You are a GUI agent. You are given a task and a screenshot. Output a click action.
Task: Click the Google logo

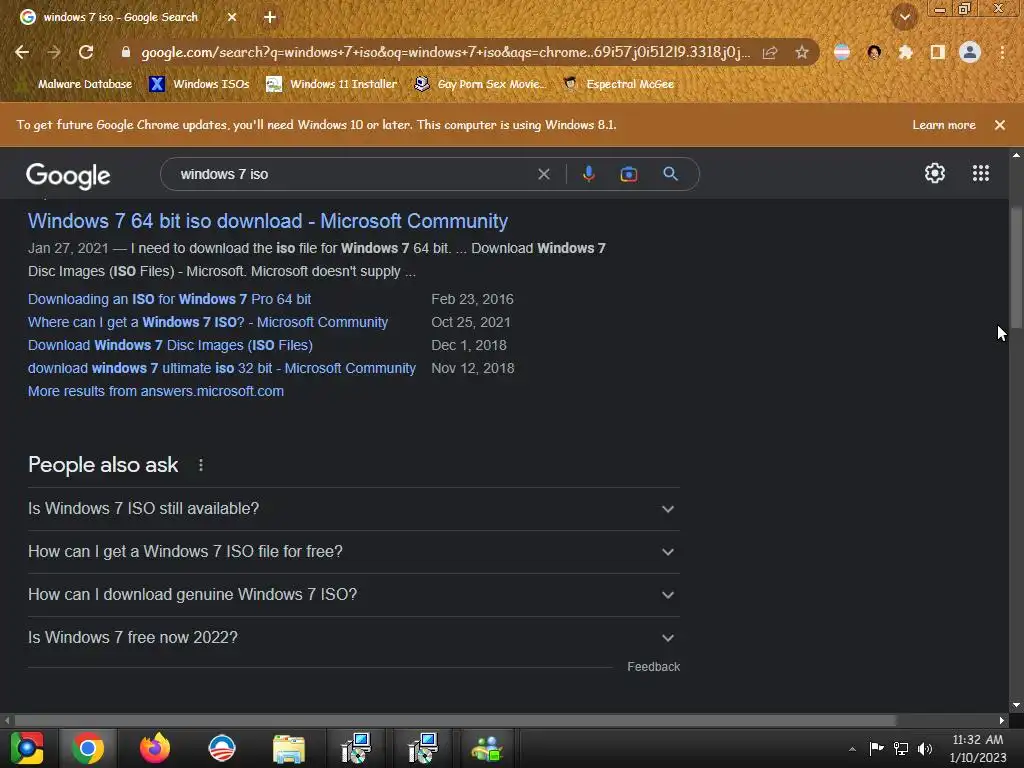pos(68,175)
